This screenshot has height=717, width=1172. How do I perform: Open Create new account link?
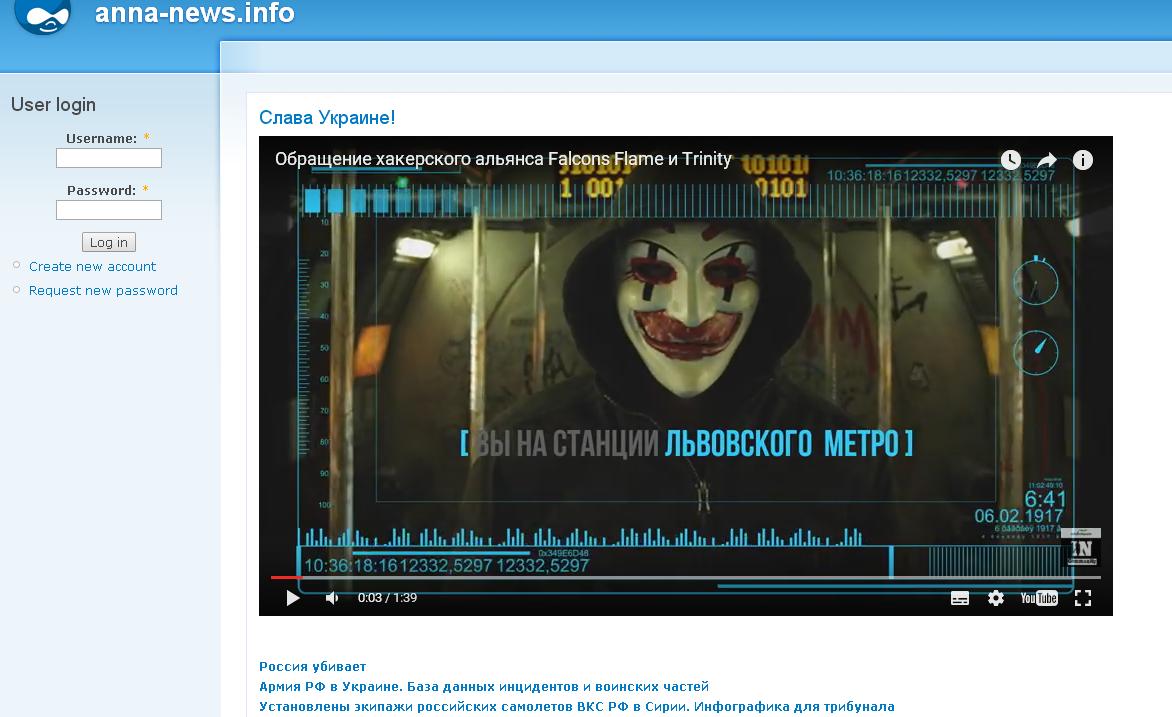pos(92,266)
